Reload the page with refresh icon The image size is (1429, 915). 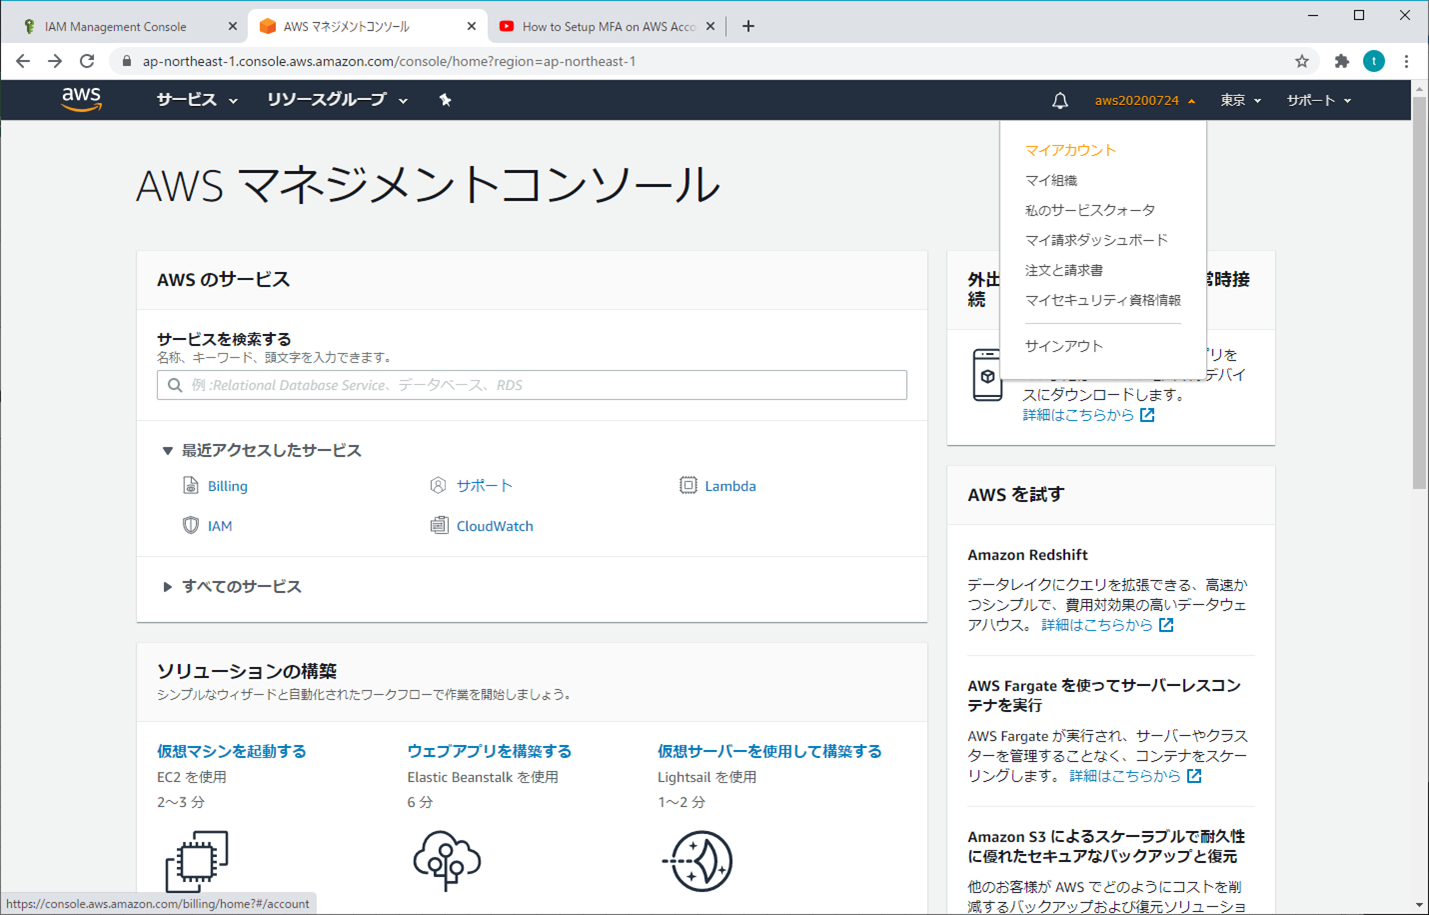point(87,61)
